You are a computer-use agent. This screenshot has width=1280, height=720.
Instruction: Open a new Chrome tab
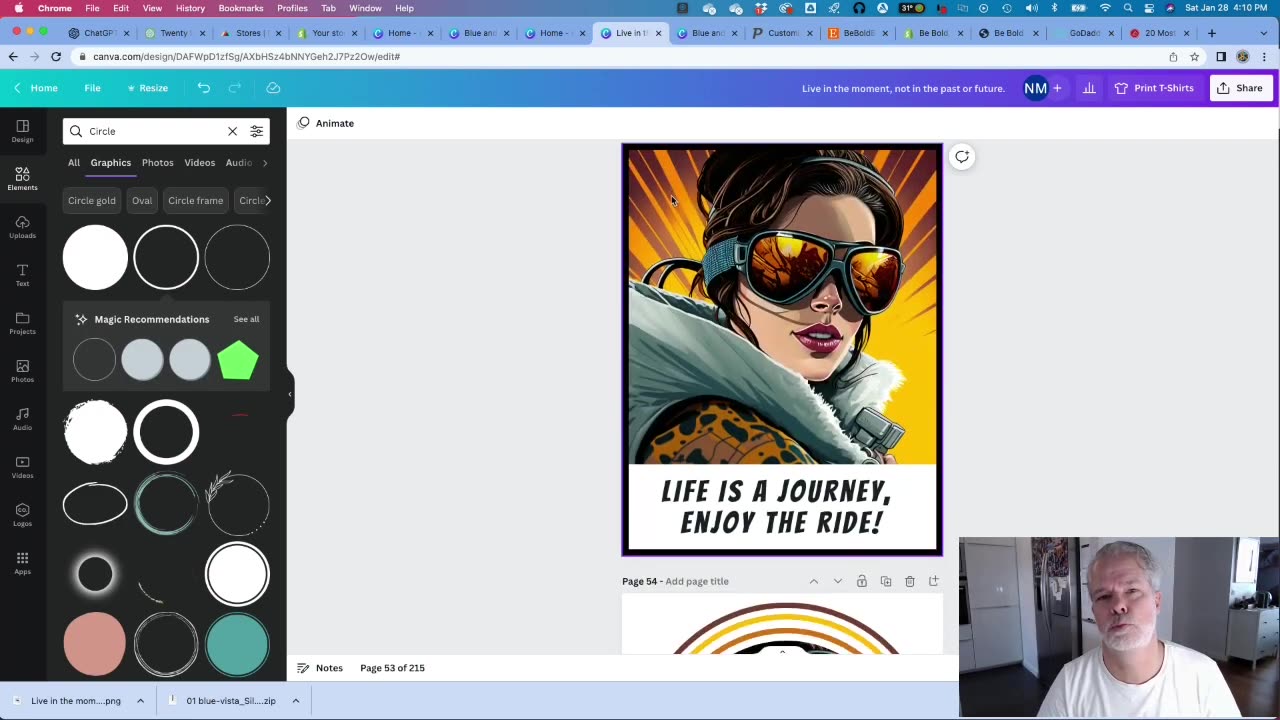(1212, 33)
